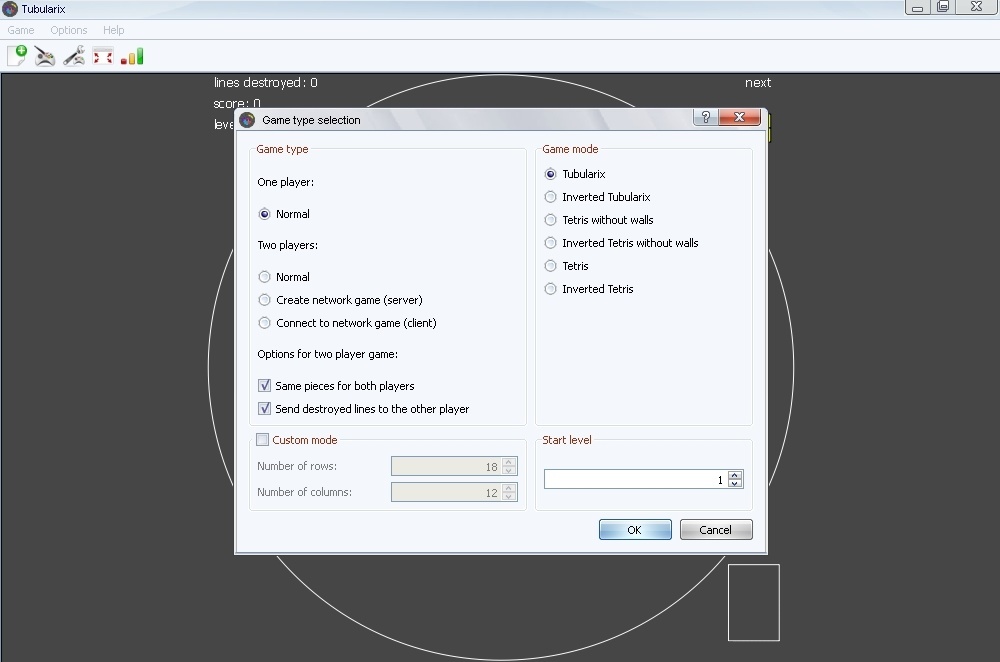Click the 'Game type' group title

282,149
